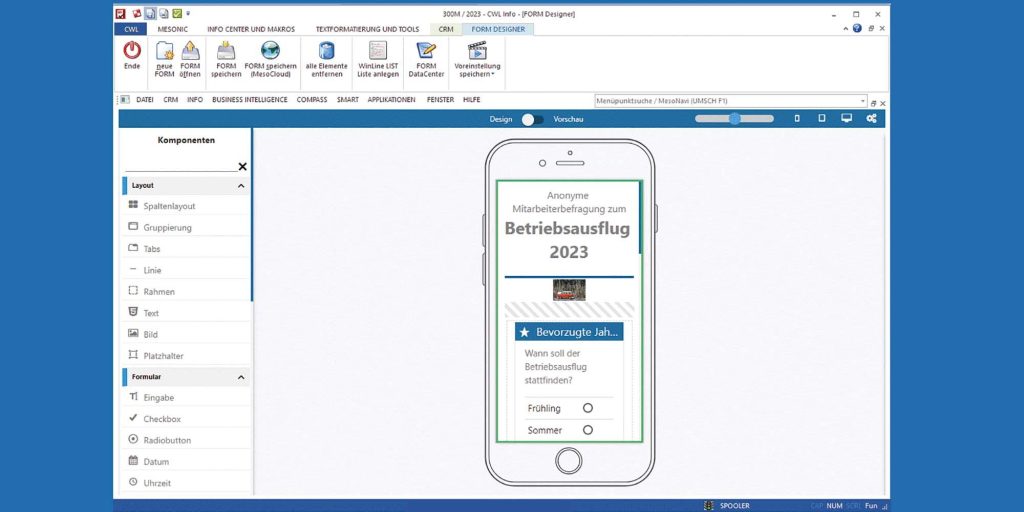The width and height of the screenshot is (1024, 512).
Task: Open the gears settings icon
Action: coord(871,118)
